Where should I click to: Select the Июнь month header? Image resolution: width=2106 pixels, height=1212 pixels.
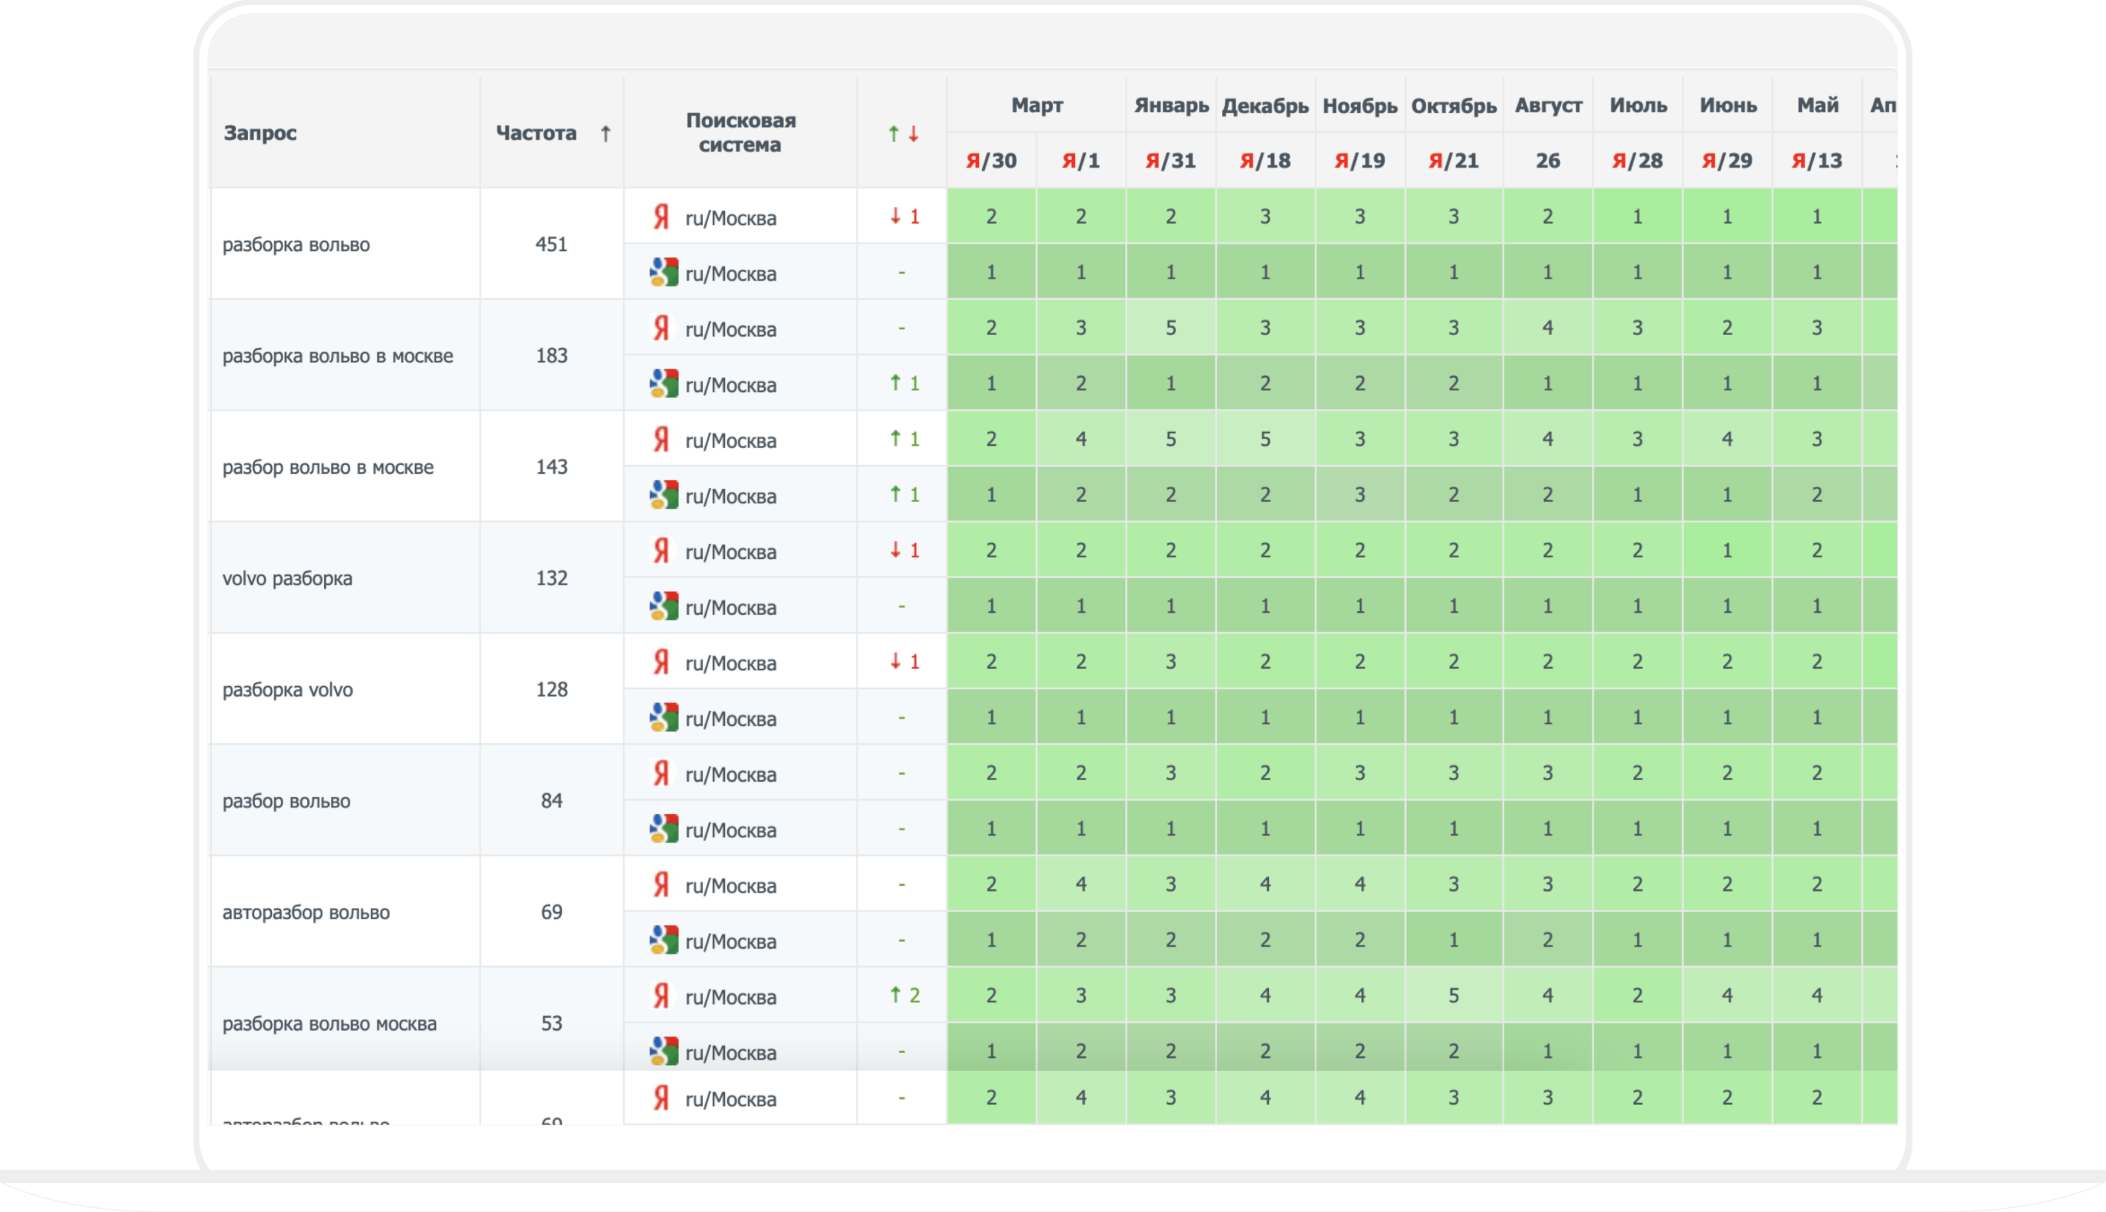tap(1728, 105)
